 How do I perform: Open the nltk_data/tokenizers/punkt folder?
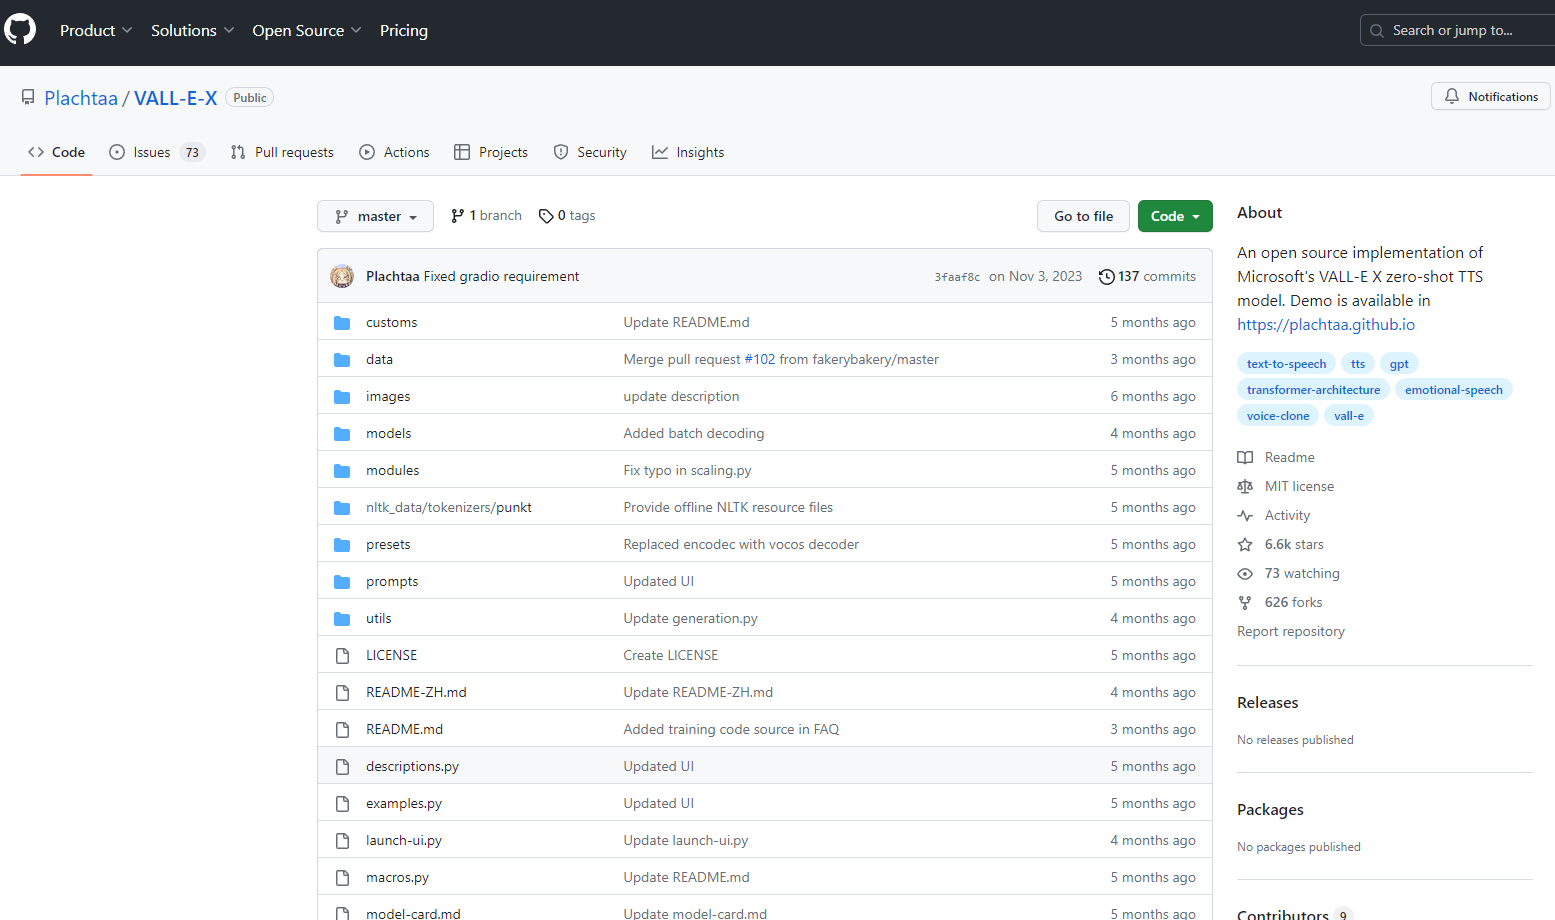tap(449, 507)
